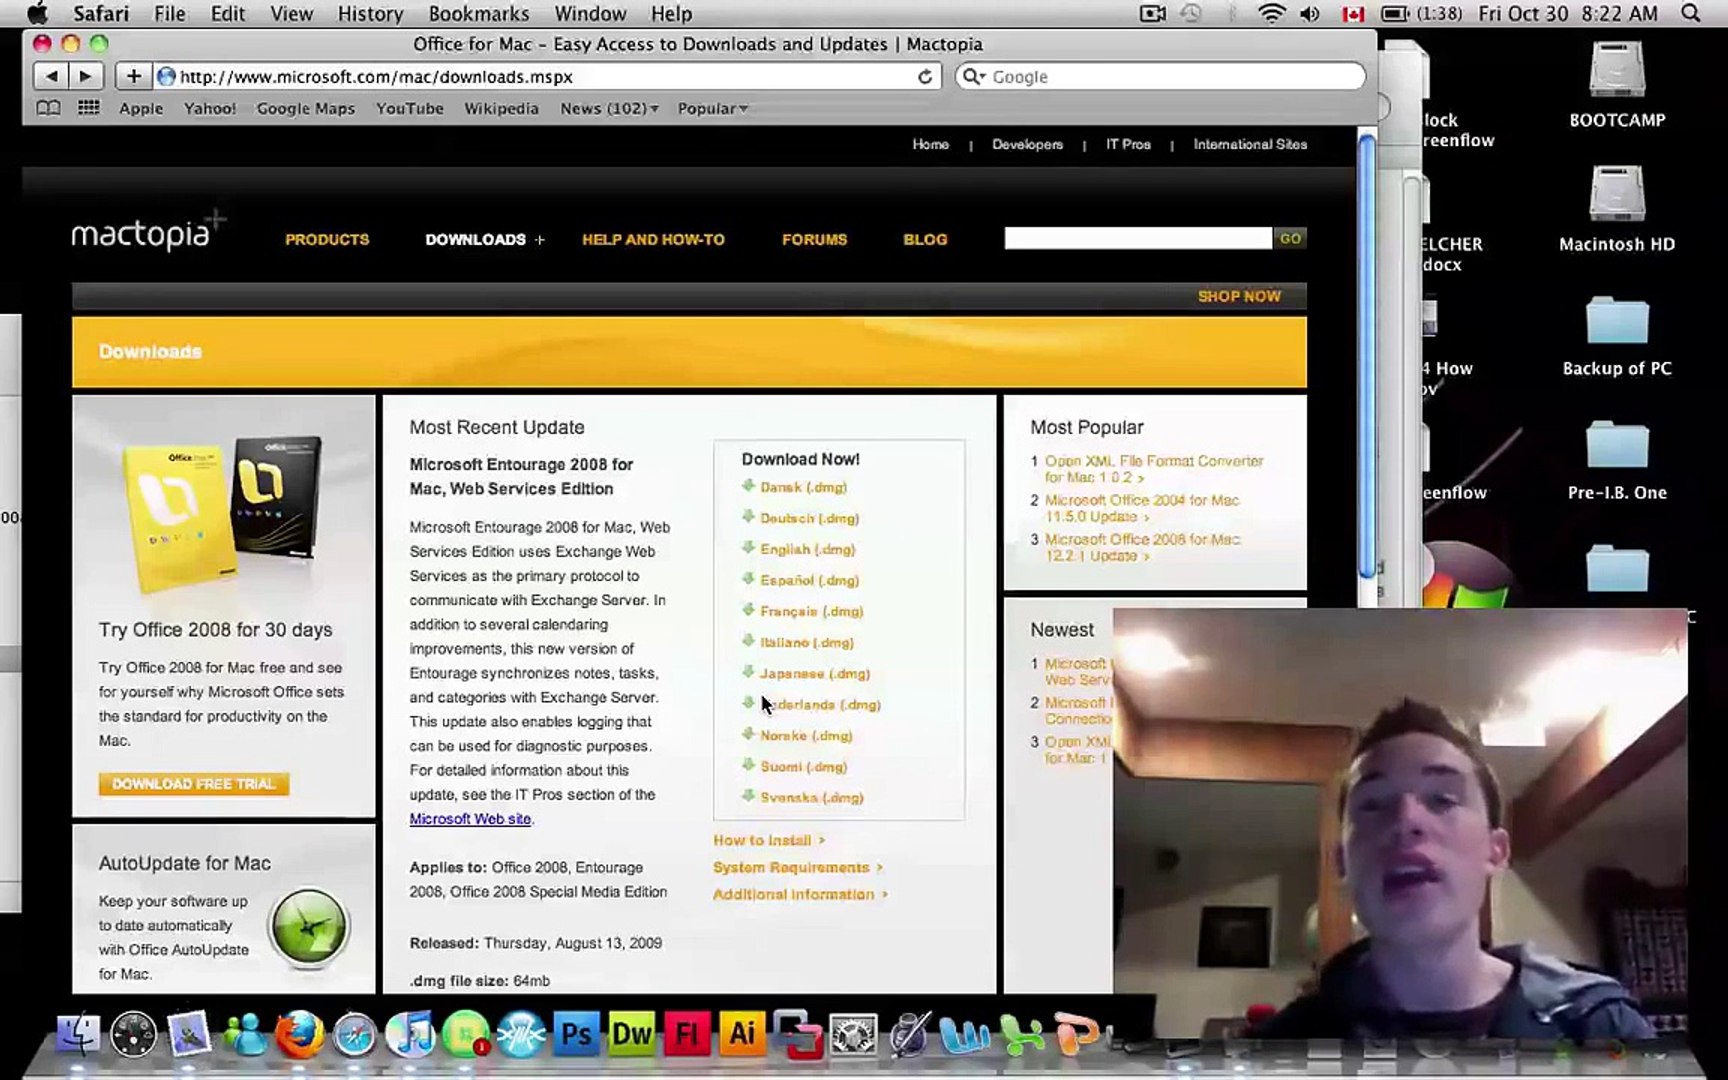Open the Bookmarks menu
The width and height of the screenshot is (1728, 1080).
[479, 14]
